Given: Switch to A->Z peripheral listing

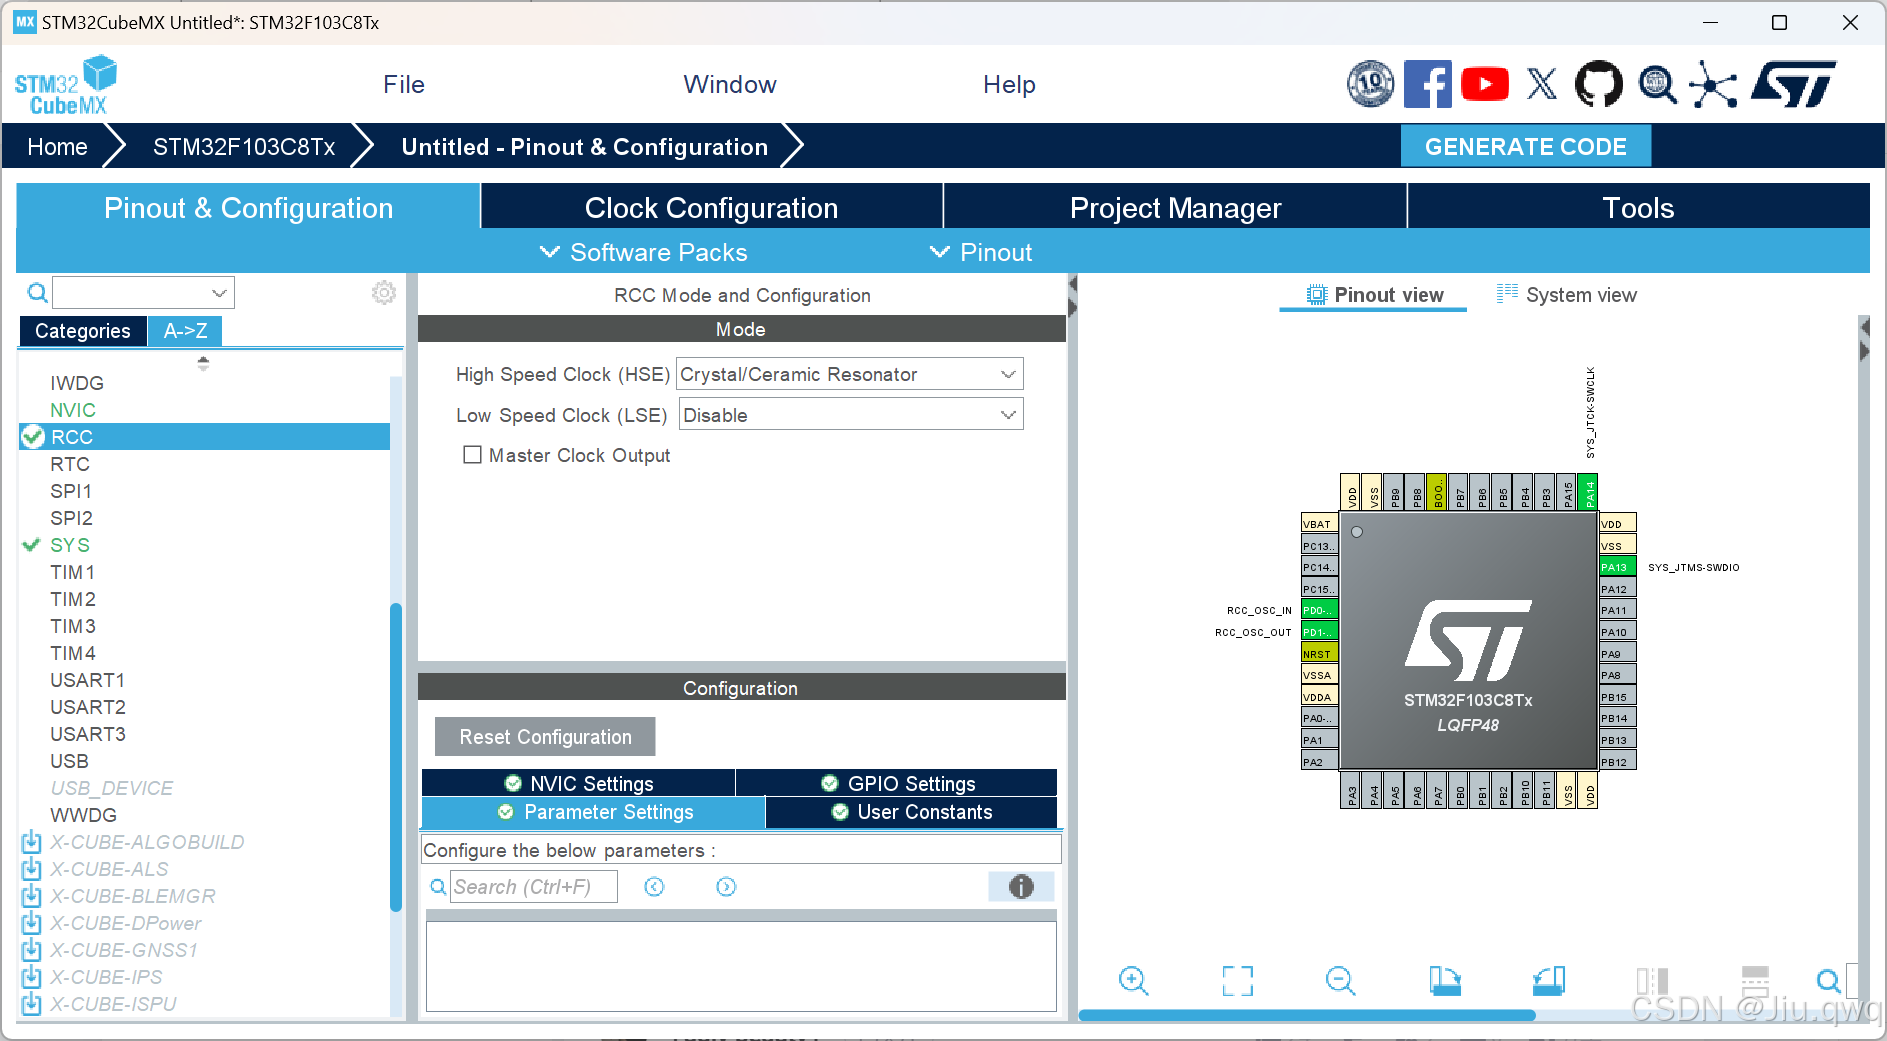Looking at the screenshot, I should tap(185, 331).
